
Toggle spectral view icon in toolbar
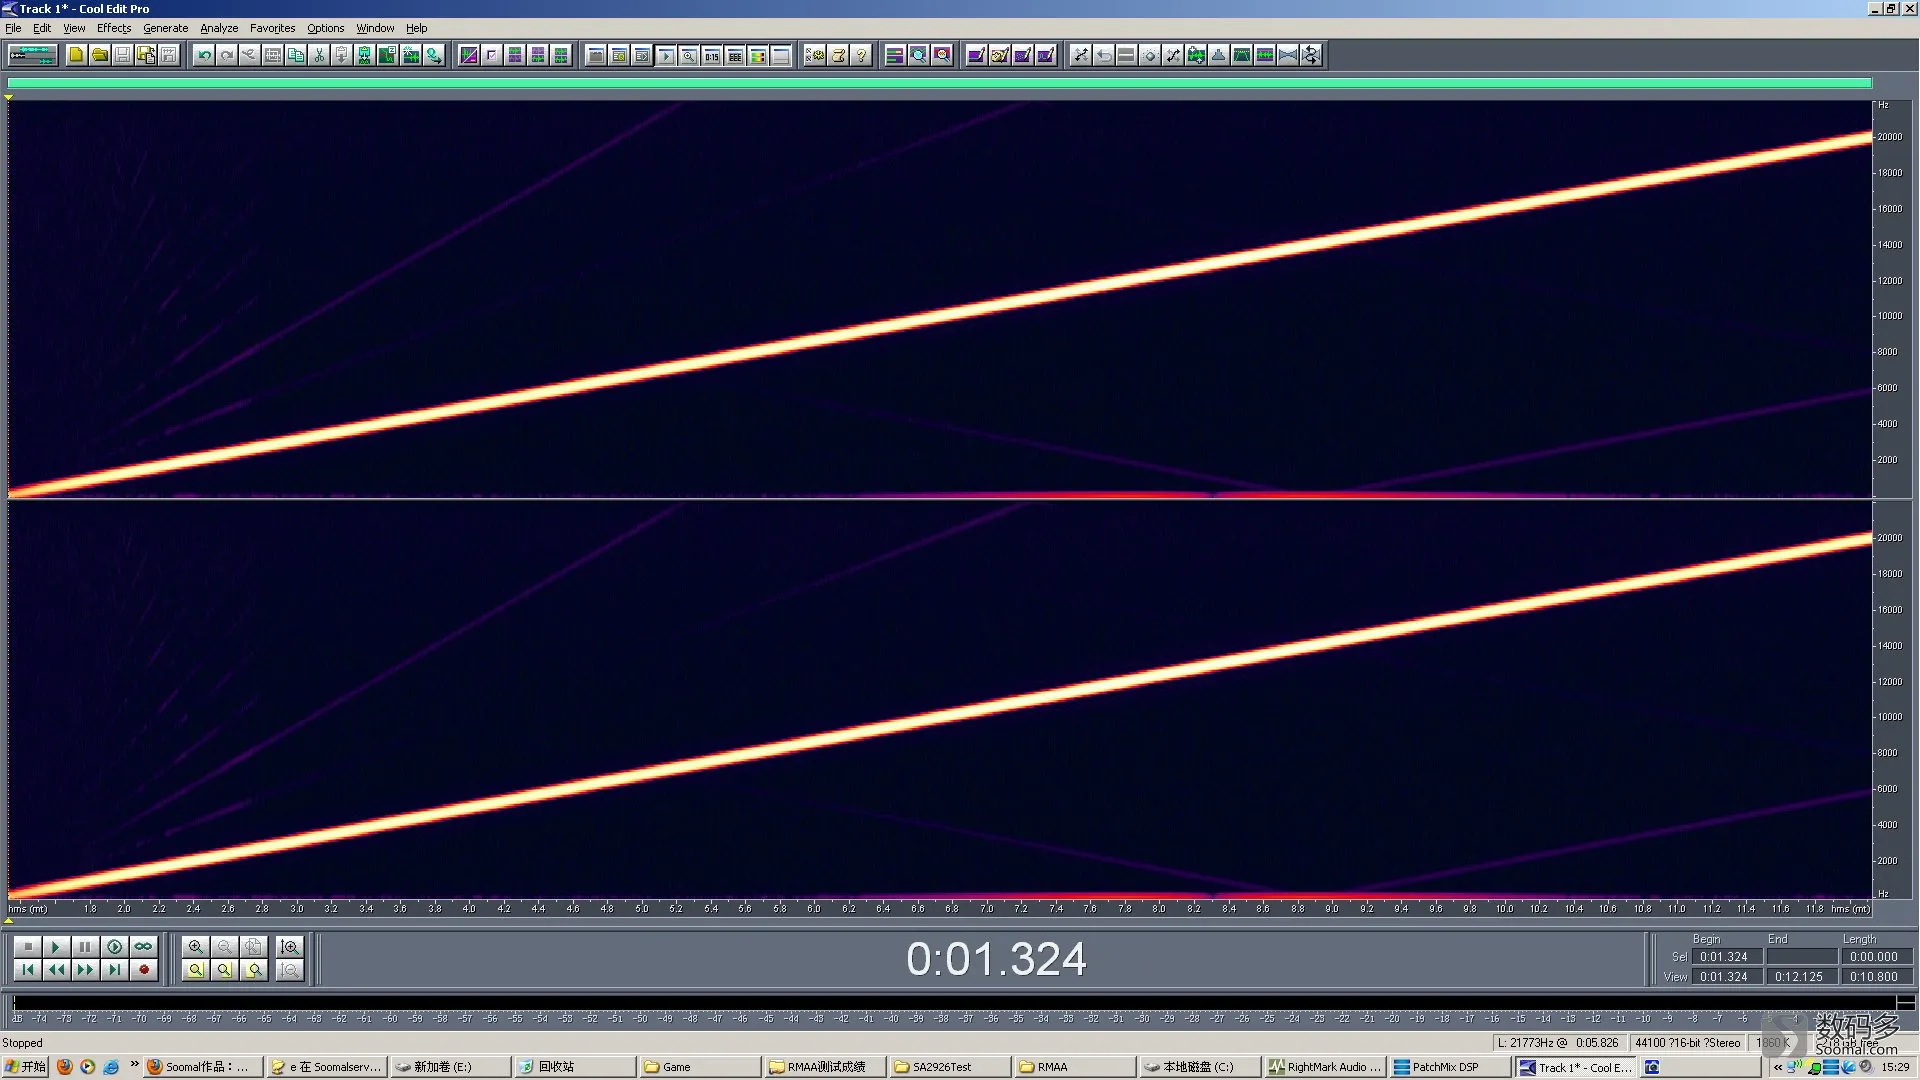point(468,55)
